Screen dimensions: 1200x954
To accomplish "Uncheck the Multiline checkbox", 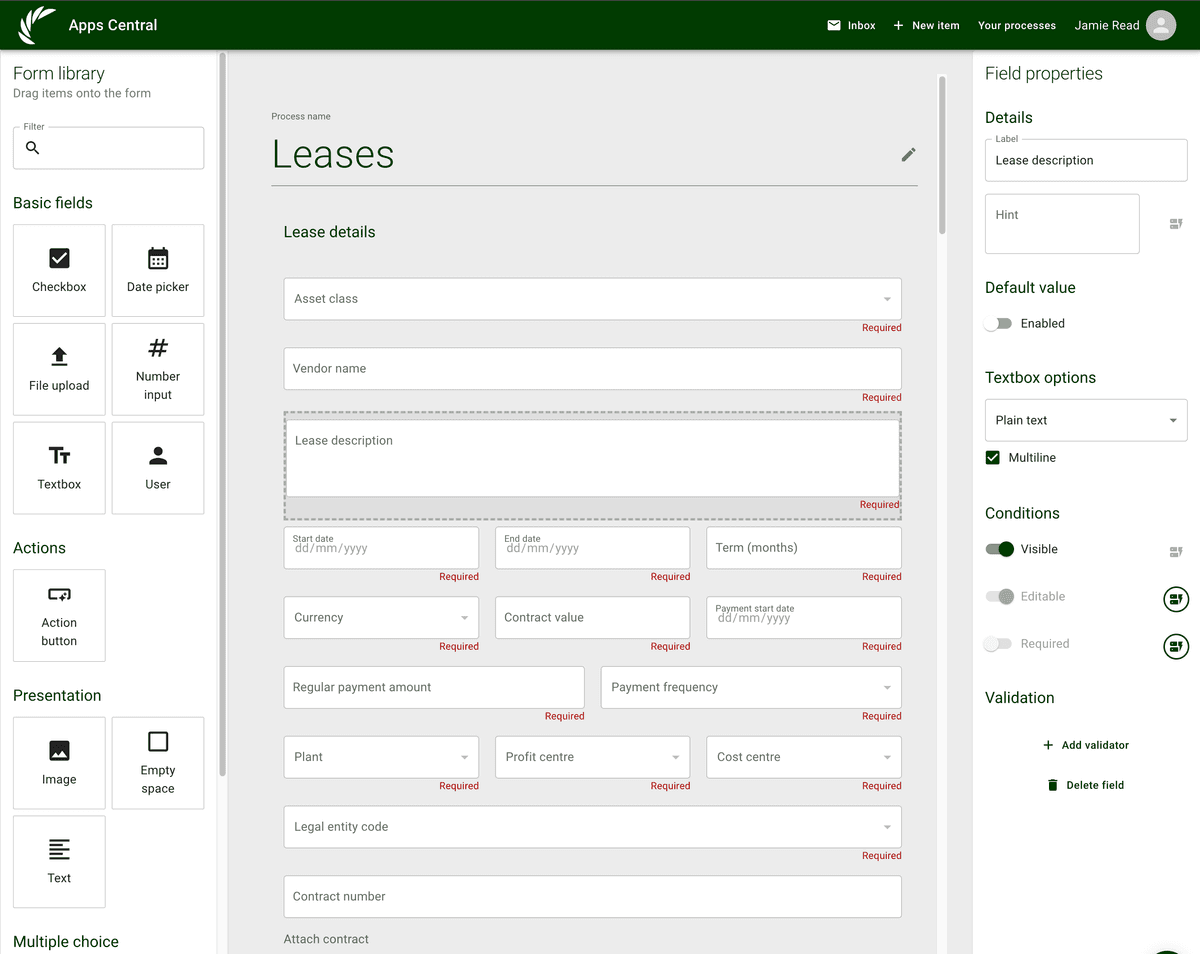I will (x=992, y=457).
